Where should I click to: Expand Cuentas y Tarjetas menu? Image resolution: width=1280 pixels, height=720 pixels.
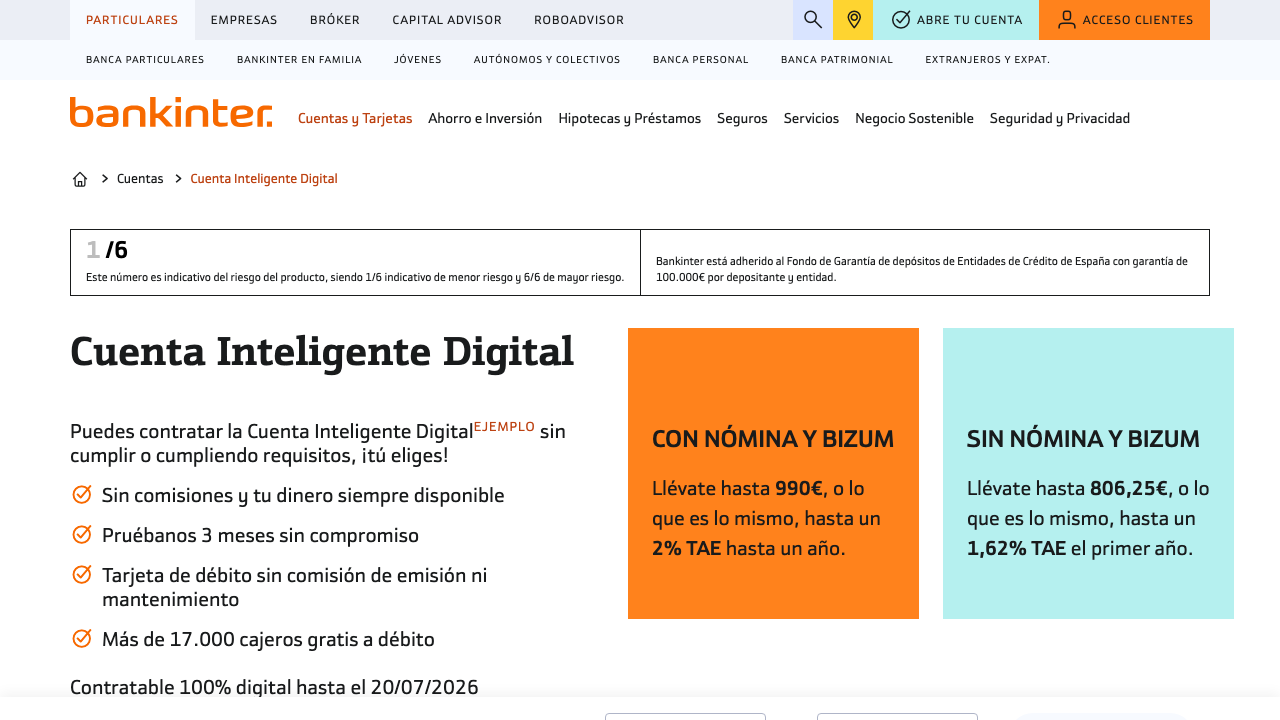click(355, 118)
